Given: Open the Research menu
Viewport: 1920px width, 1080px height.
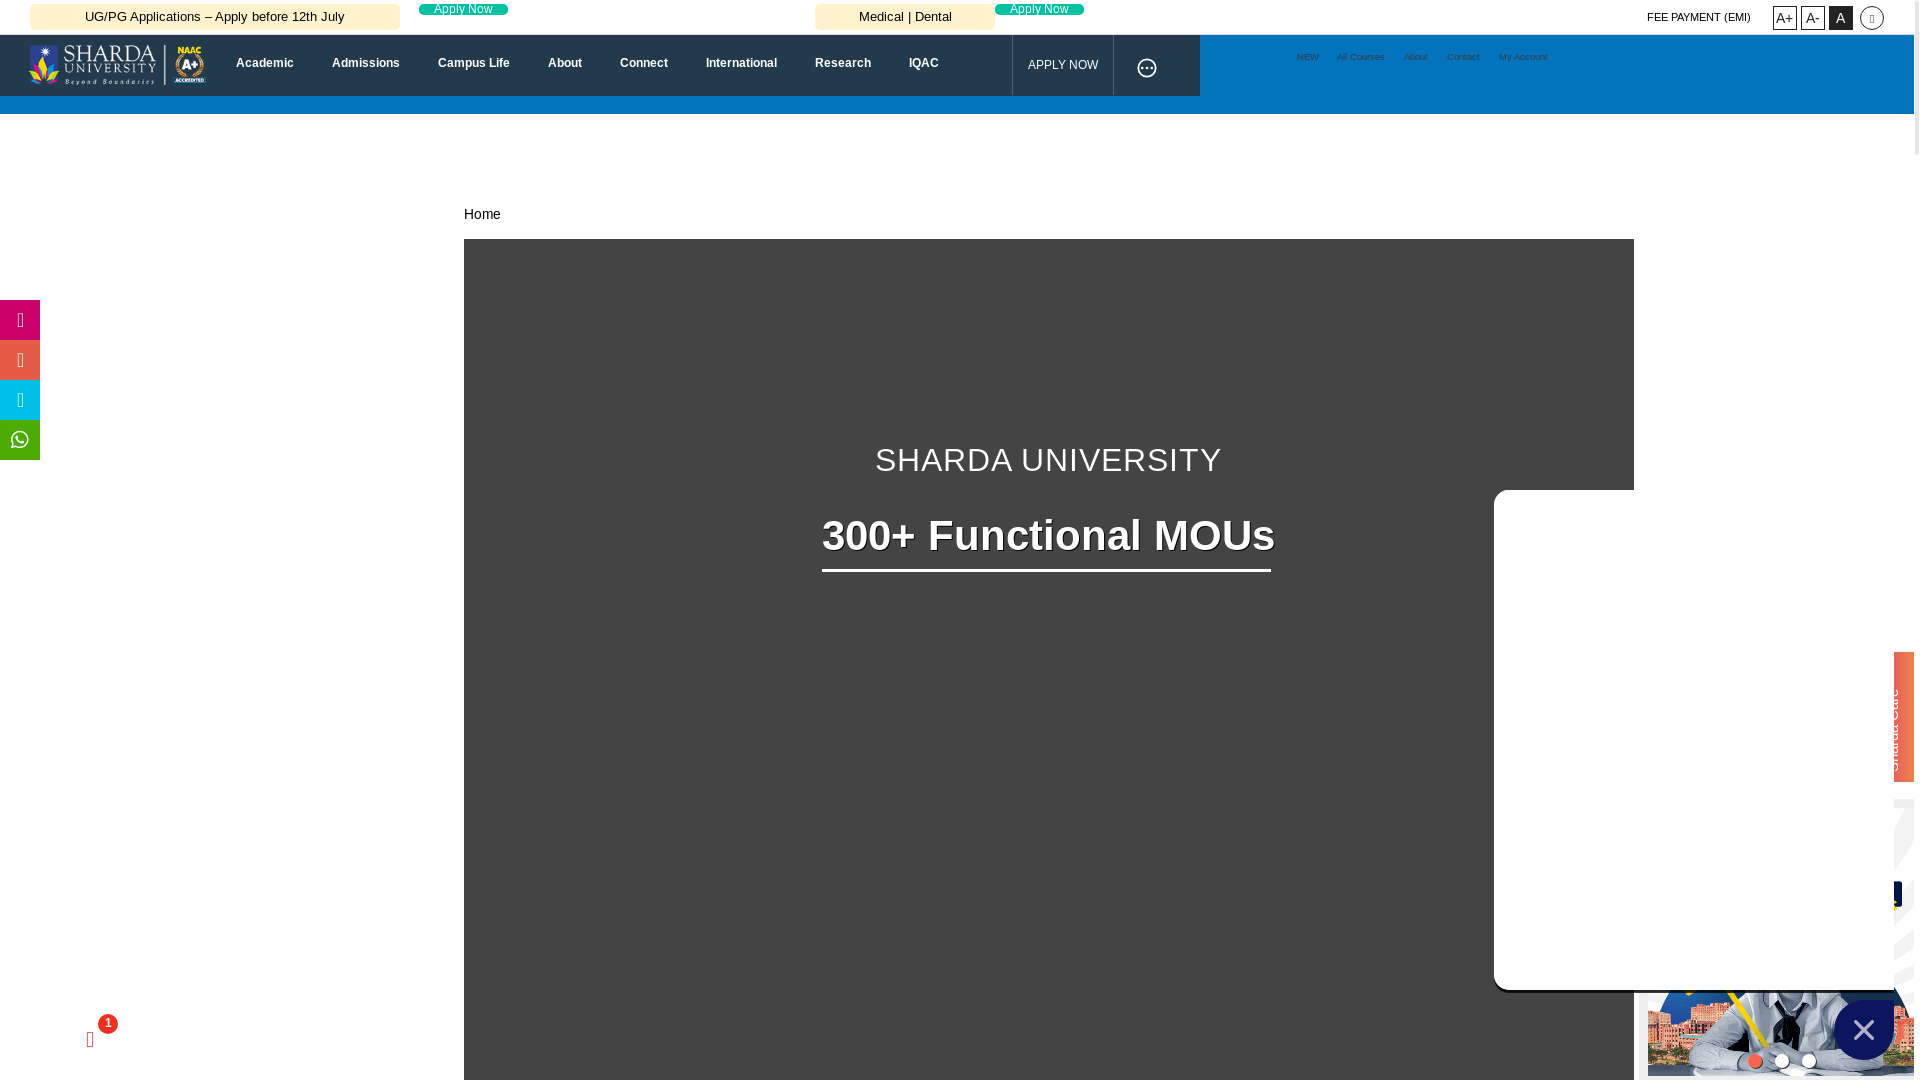Looking at the screenshot, I should coord(843,63).
